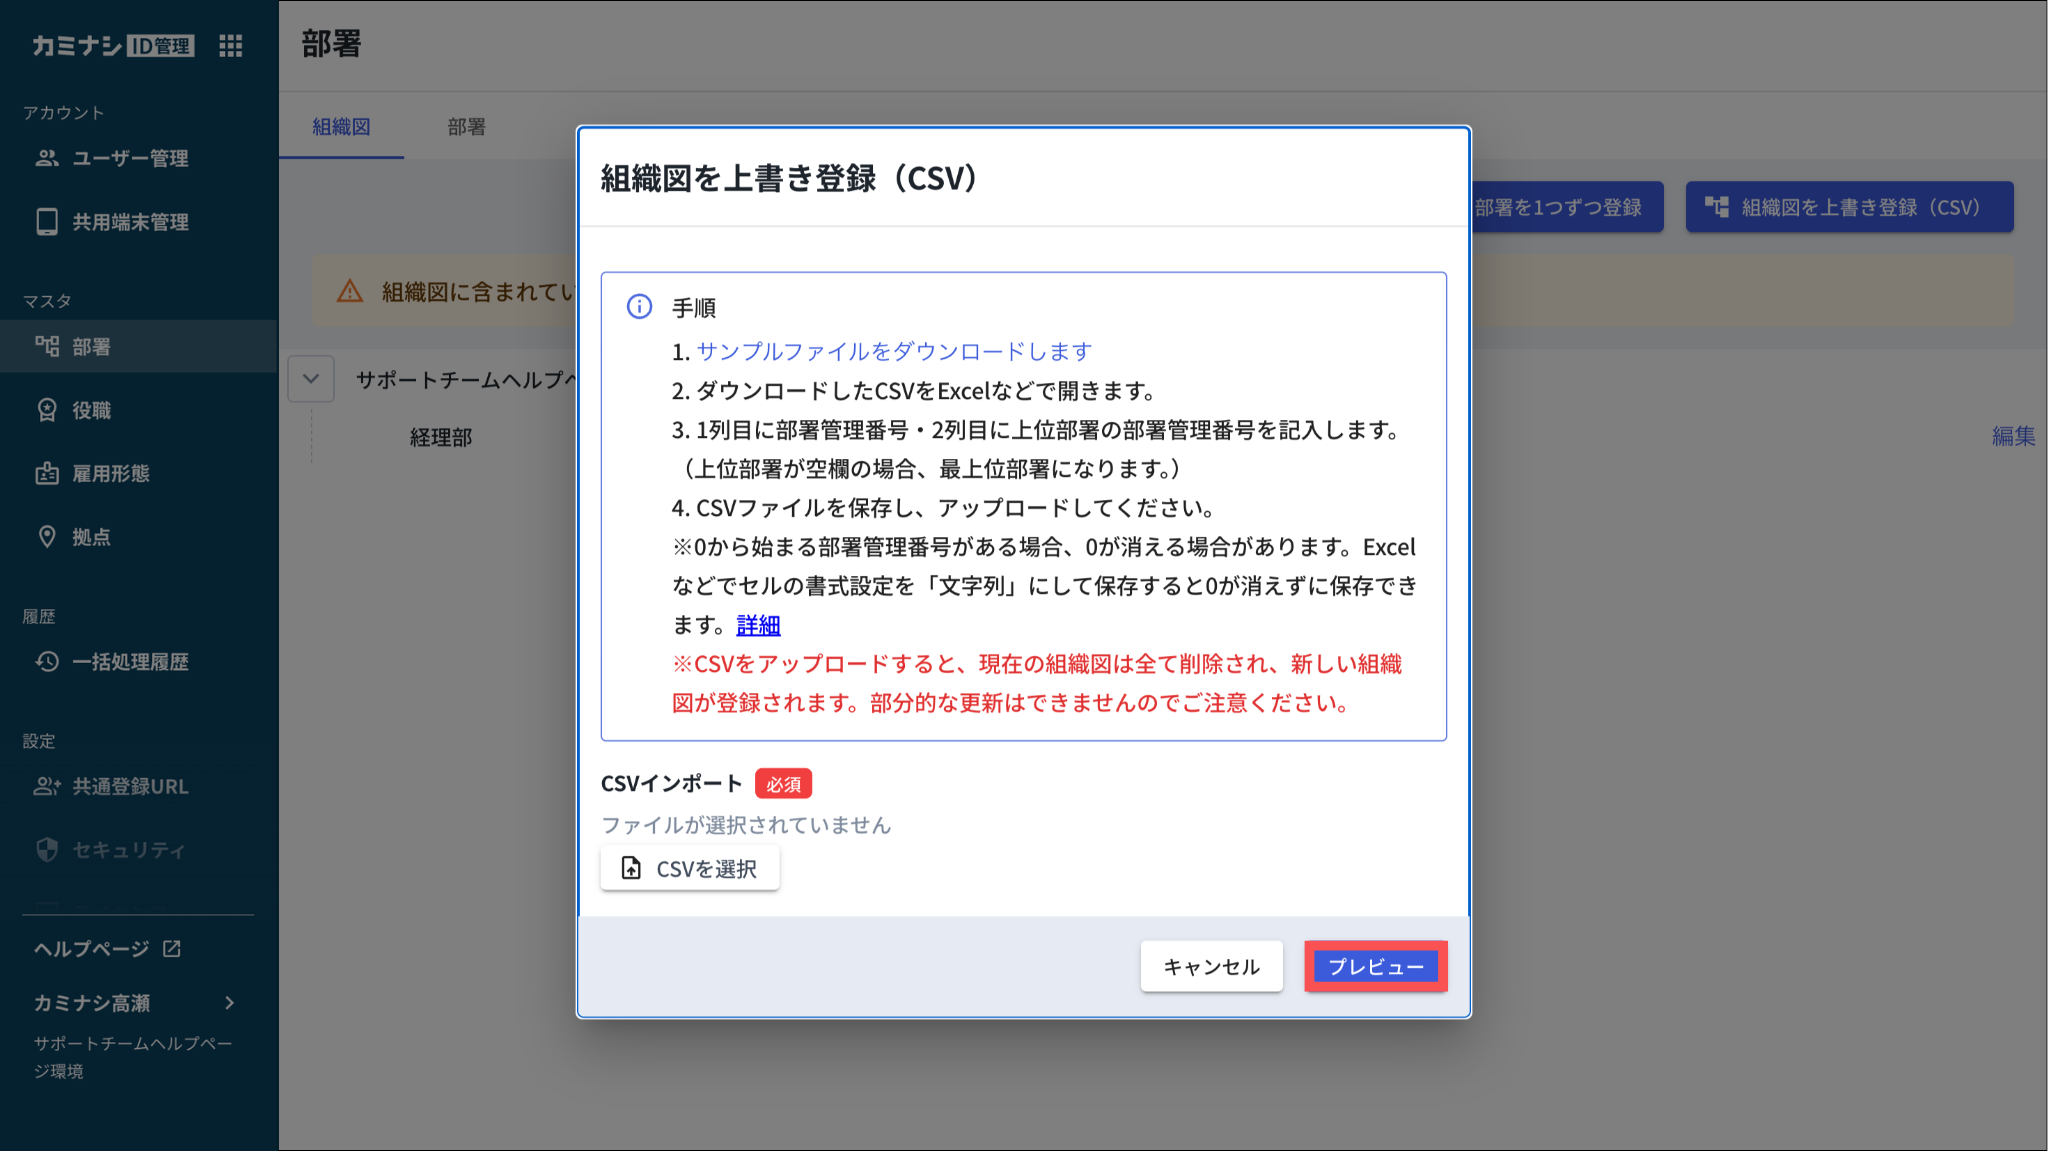Open ユーザー管理 in the sidebar
This screenshot has height=1151, width=2048.
point(129,158)
